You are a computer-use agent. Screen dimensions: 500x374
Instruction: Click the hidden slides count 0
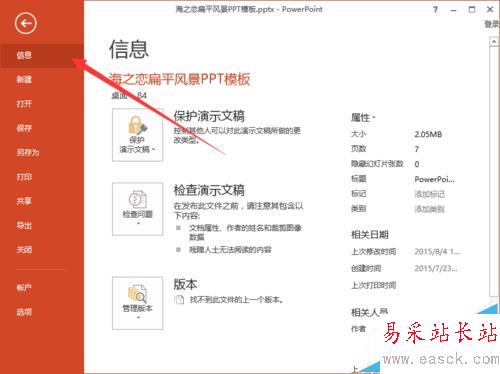(417, 164)
